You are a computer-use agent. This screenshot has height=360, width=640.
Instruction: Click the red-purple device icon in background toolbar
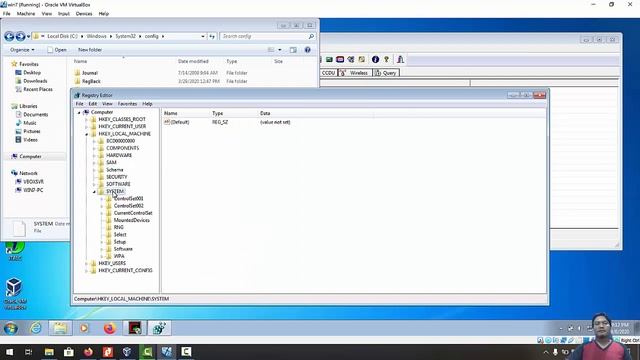340,60
